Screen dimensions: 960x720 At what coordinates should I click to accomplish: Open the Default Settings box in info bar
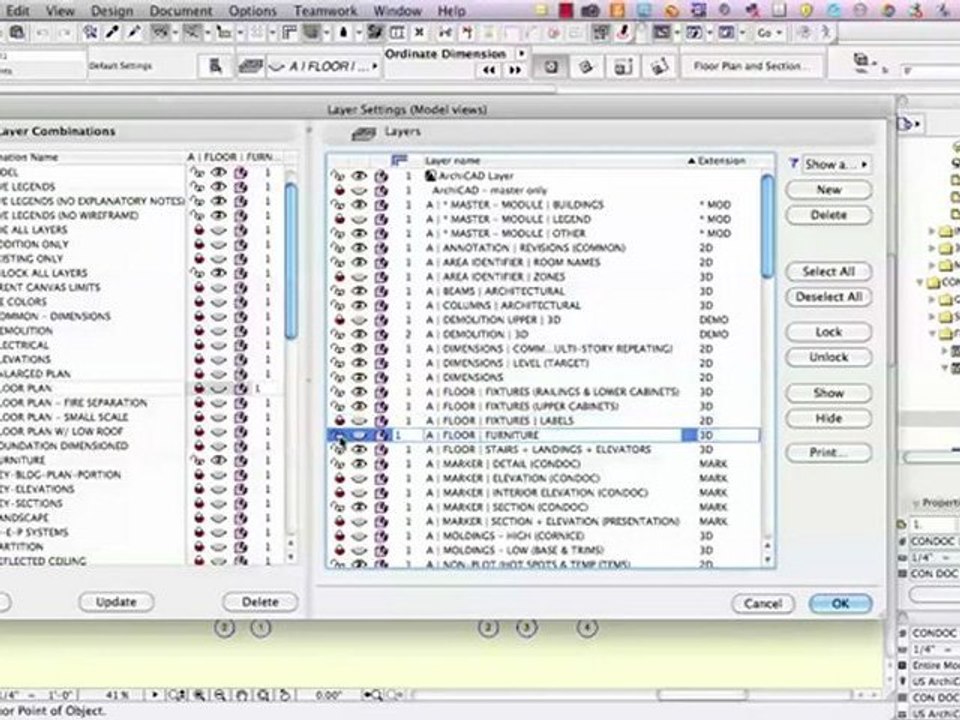tap(120, 66)
